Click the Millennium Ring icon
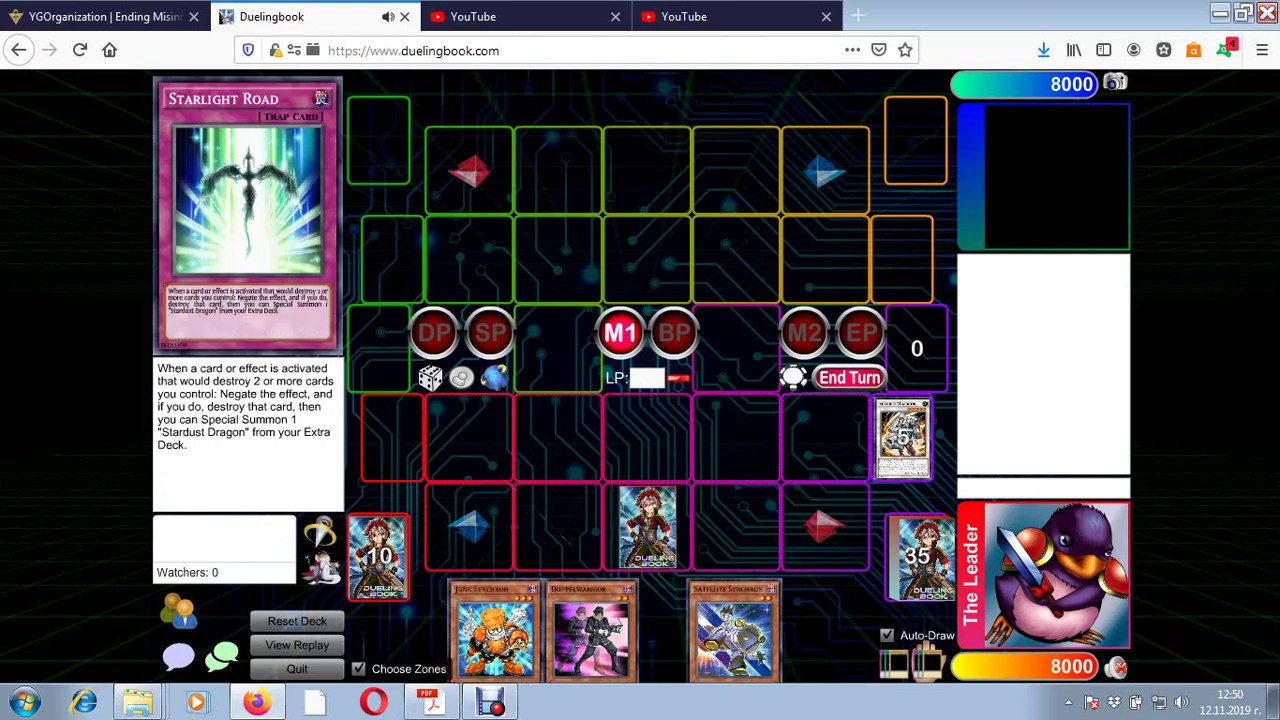 click(320, 532)
